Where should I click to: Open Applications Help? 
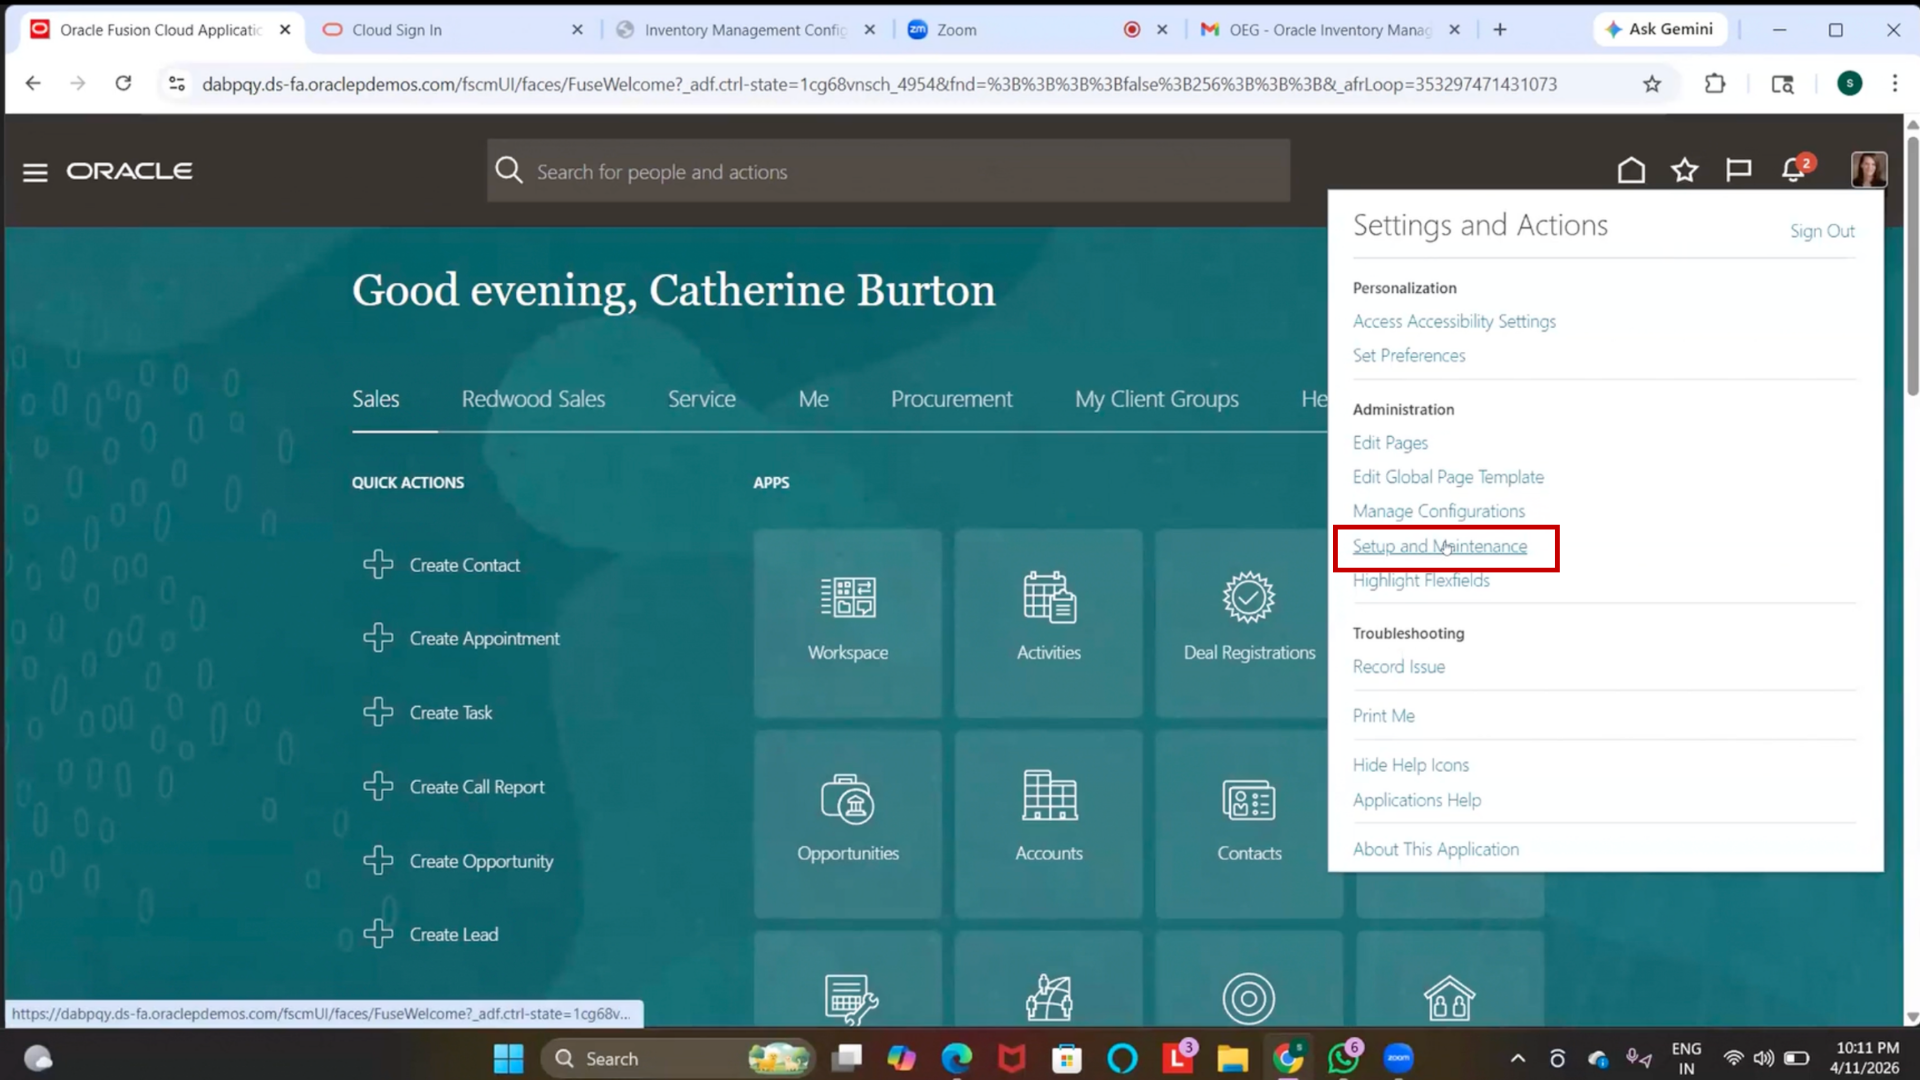pyautogui.click(x=1416, y=799)
